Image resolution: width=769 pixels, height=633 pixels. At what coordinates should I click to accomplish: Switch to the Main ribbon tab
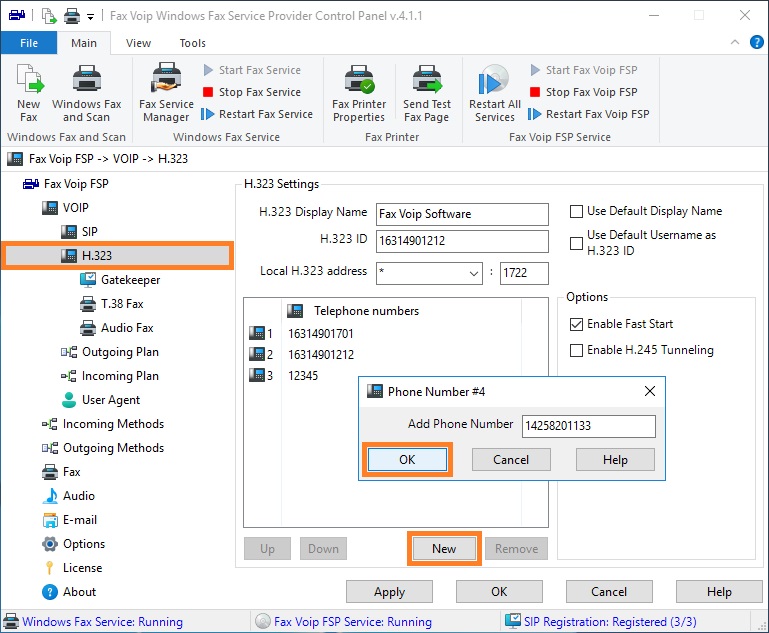(x=84, y=43)
